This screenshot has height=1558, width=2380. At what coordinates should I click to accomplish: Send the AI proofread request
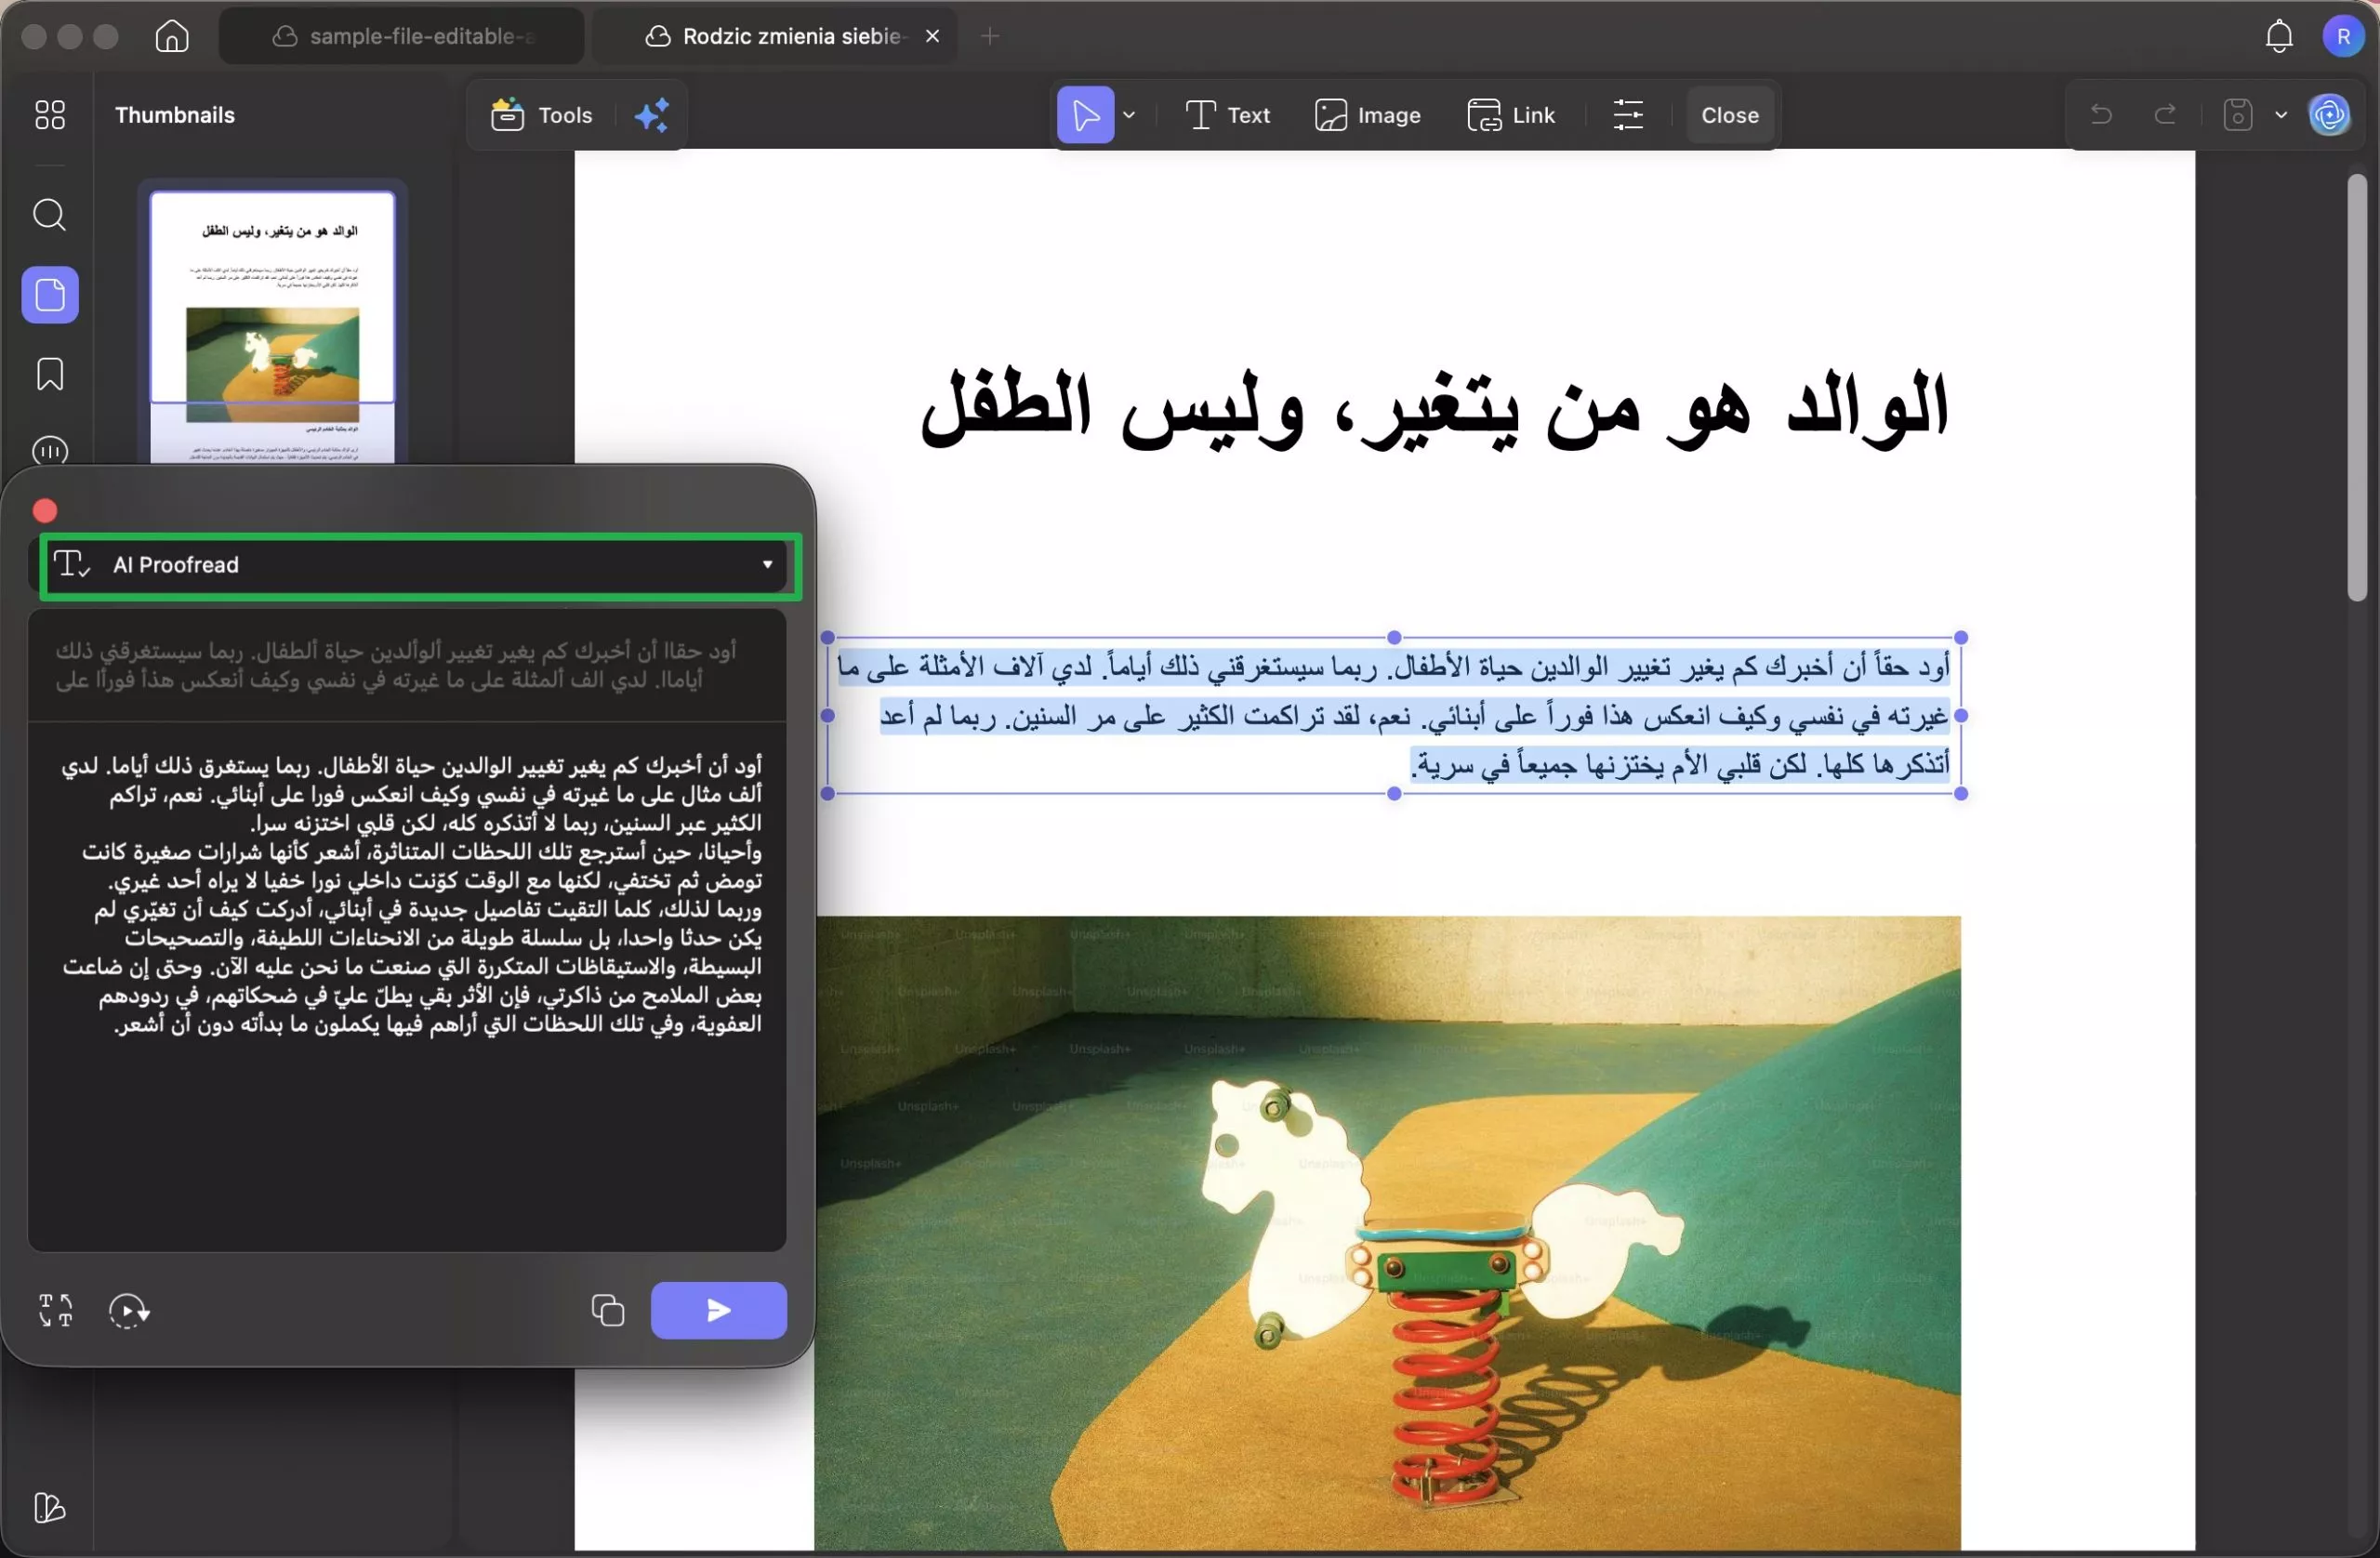point(718,1310)
